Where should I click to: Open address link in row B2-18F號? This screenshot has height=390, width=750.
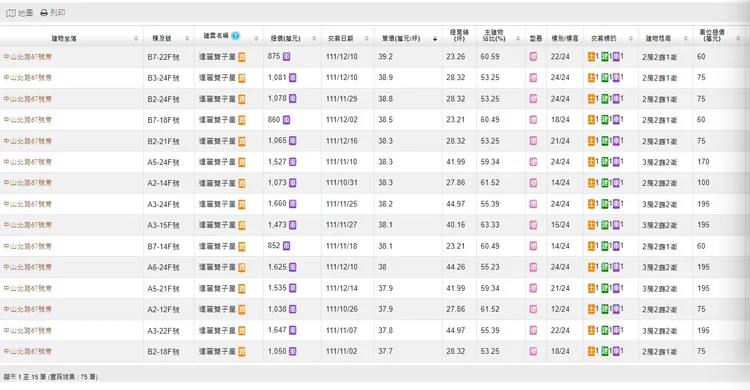pyautogui.click(x=27, y=351)
